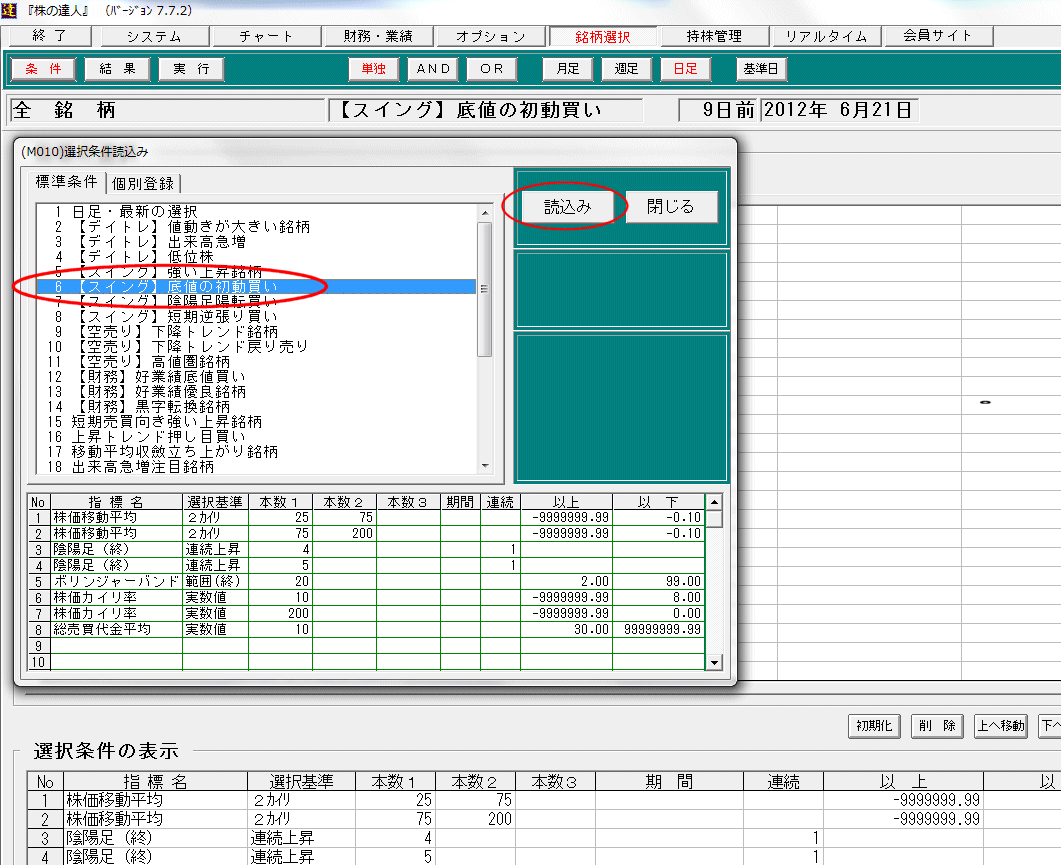Click the 結果 button
This screenshot has width=1061, height=865.
117,68
